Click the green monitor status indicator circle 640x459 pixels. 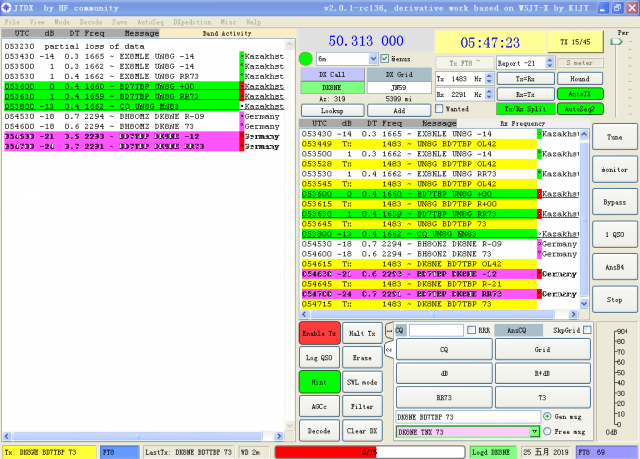[x=306, y=59]
